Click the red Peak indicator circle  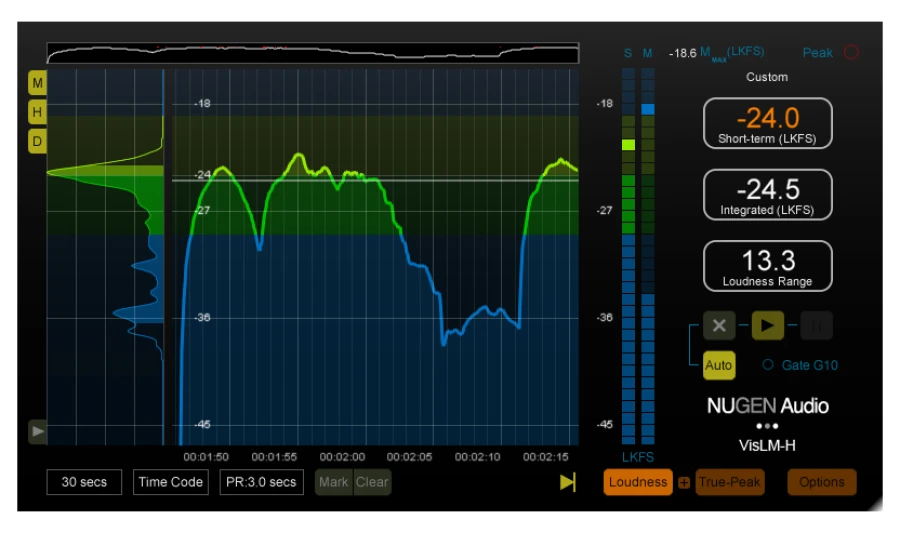coord(851,52)
